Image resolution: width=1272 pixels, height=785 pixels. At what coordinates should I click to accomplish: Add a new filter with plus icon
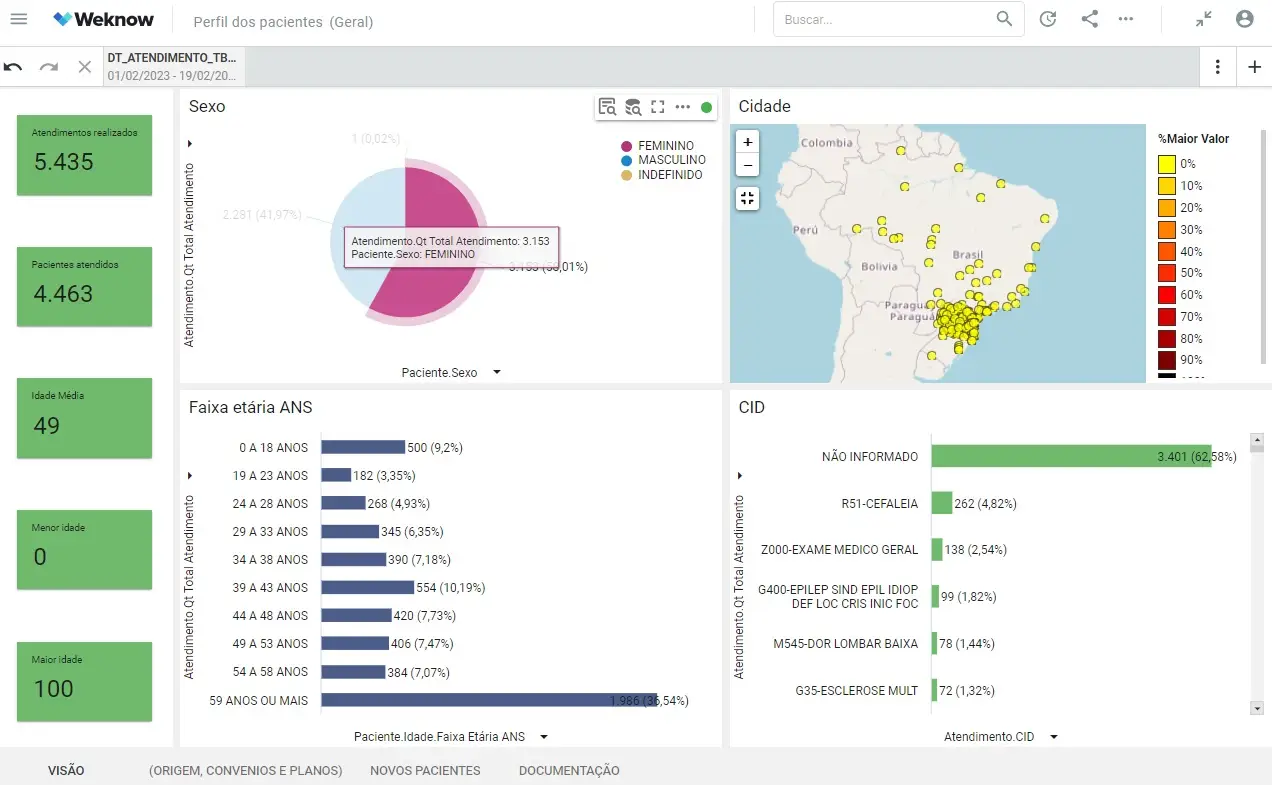(1255, 67)
